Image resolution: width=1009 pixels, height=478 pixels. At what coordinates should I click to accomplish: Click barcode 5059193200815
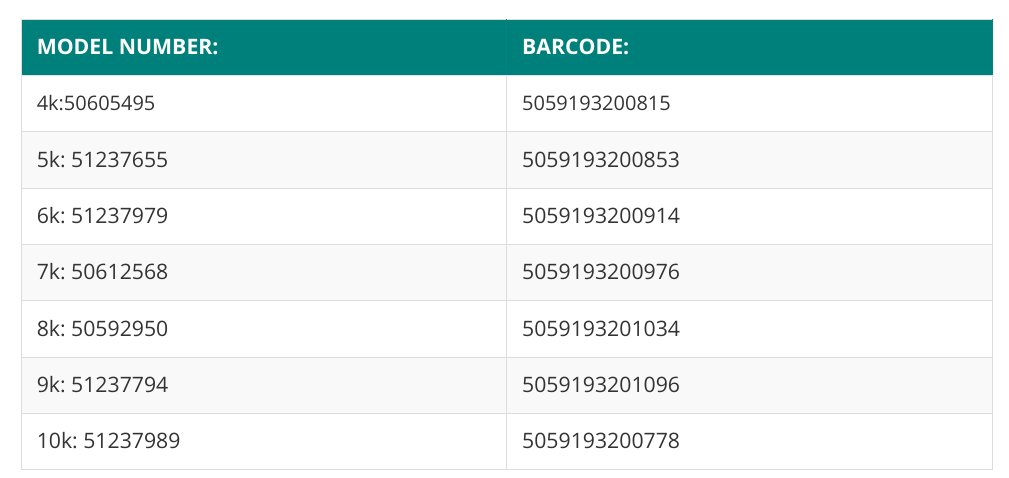coord(596,103)
